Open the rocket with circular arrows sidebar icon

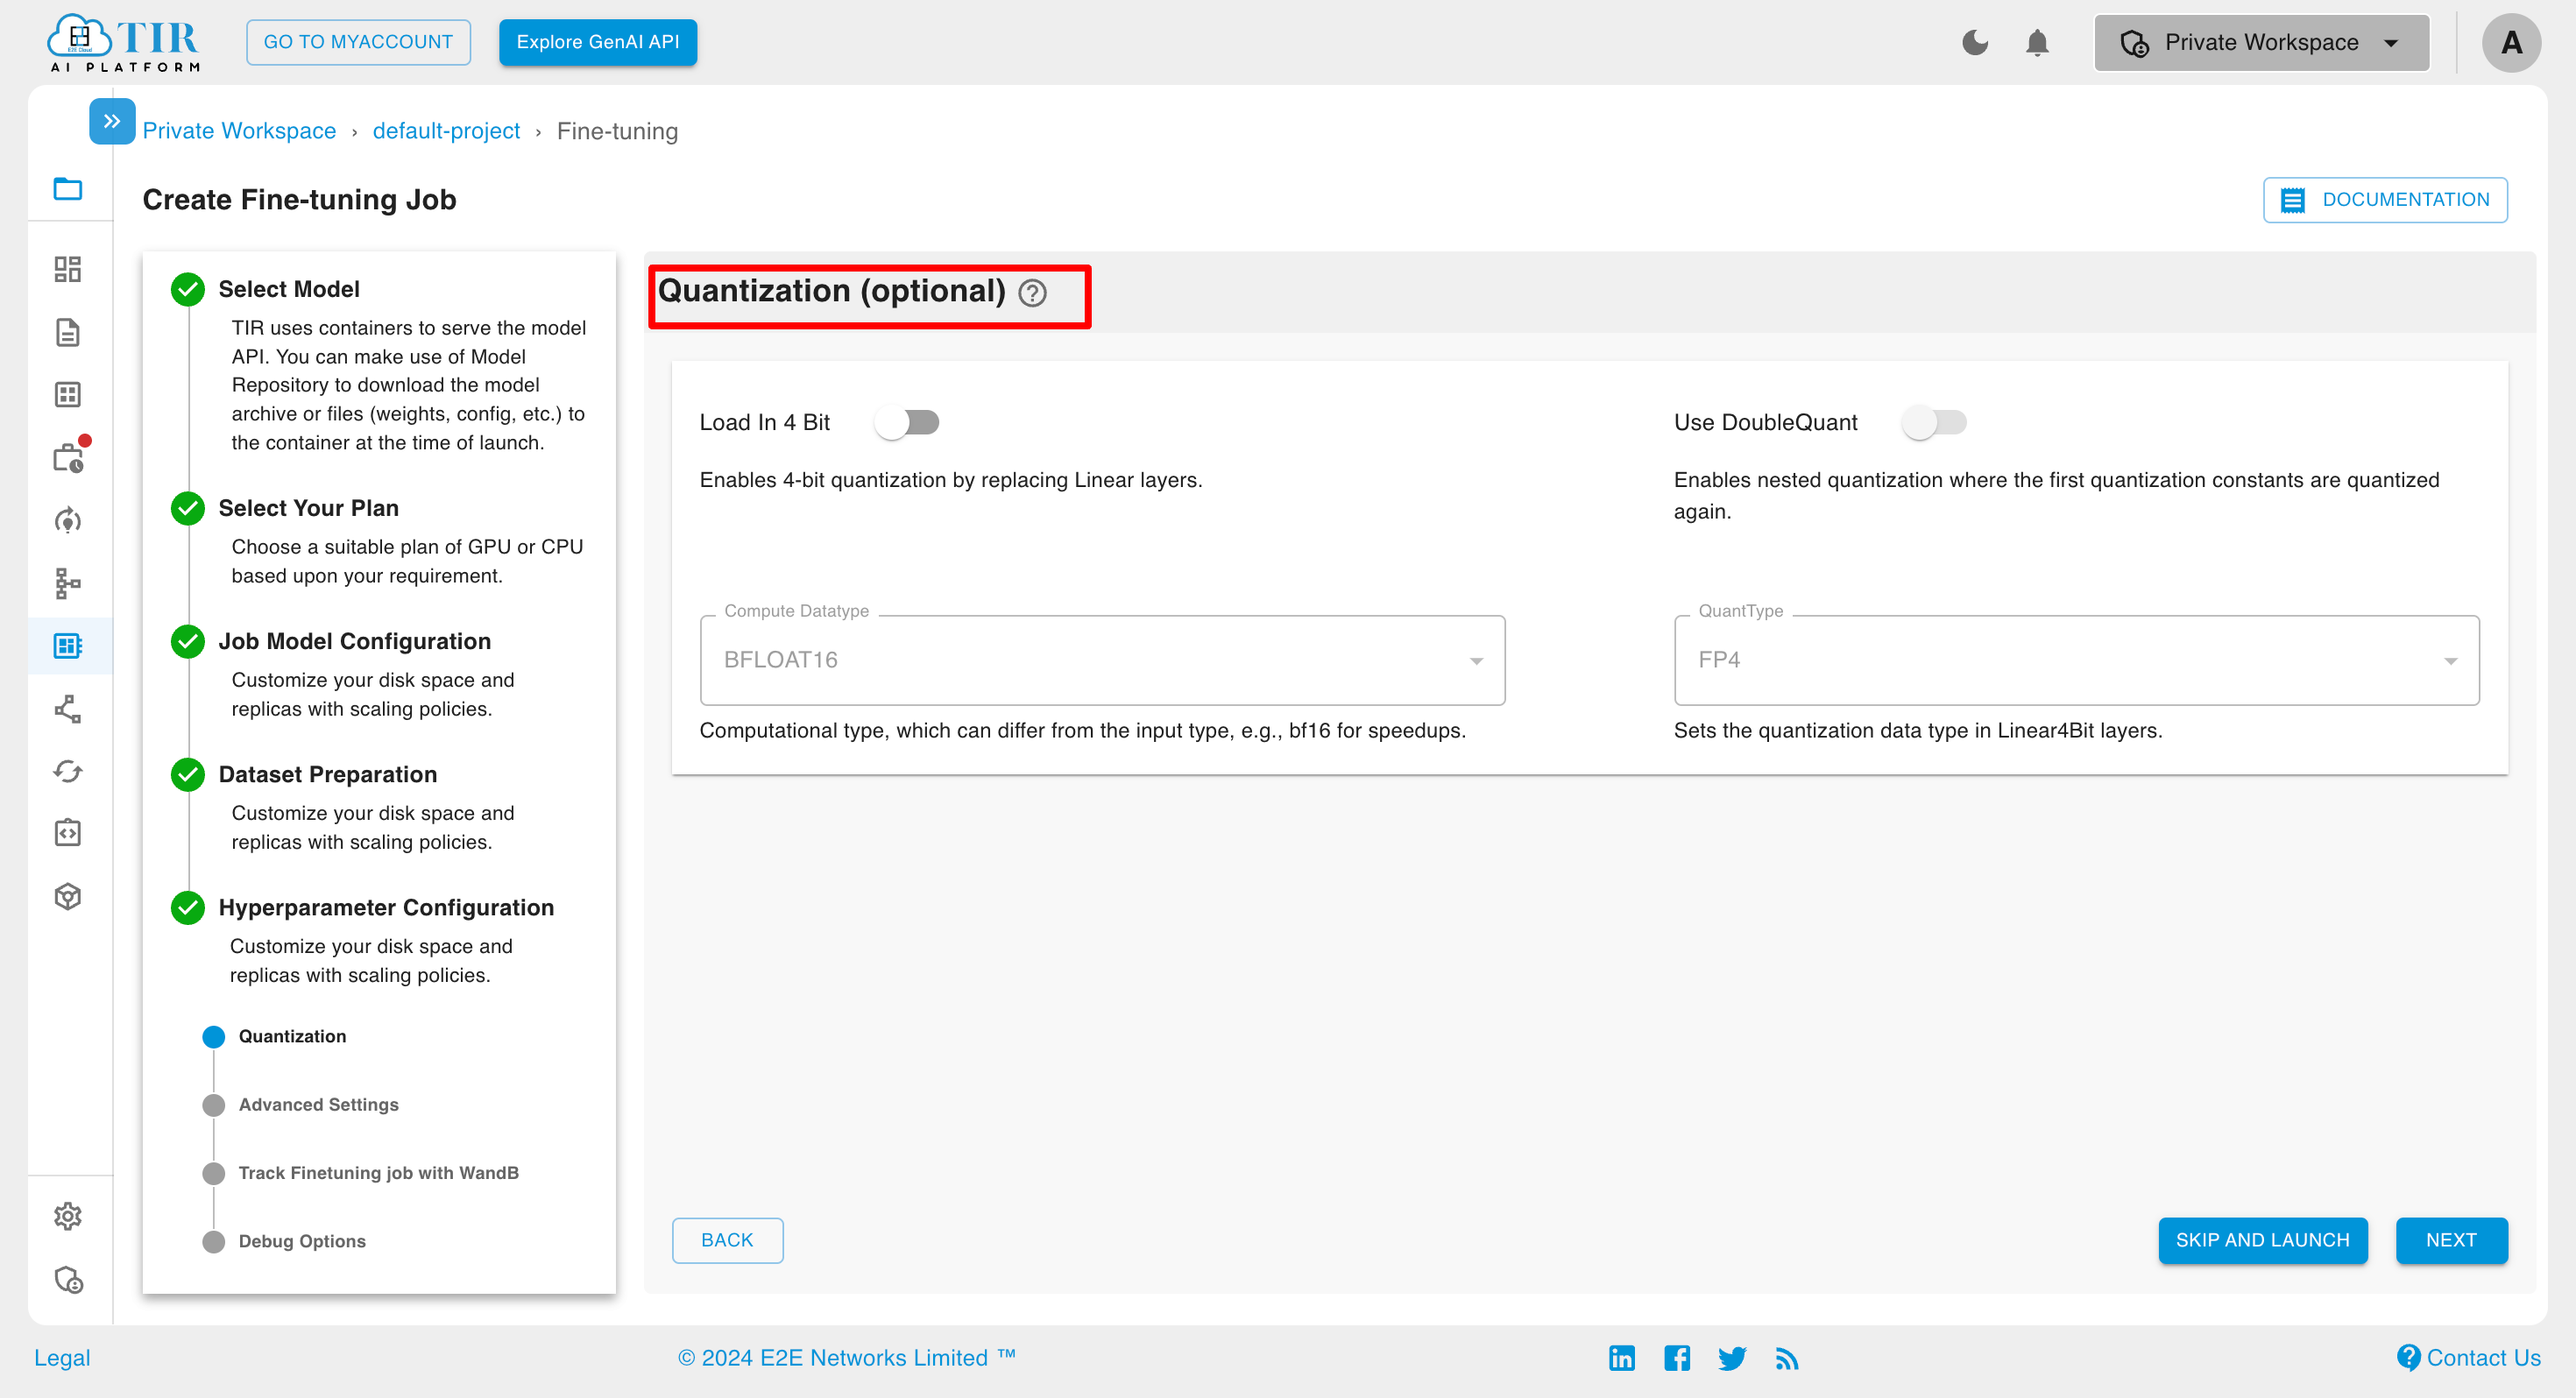pos(68,520)
